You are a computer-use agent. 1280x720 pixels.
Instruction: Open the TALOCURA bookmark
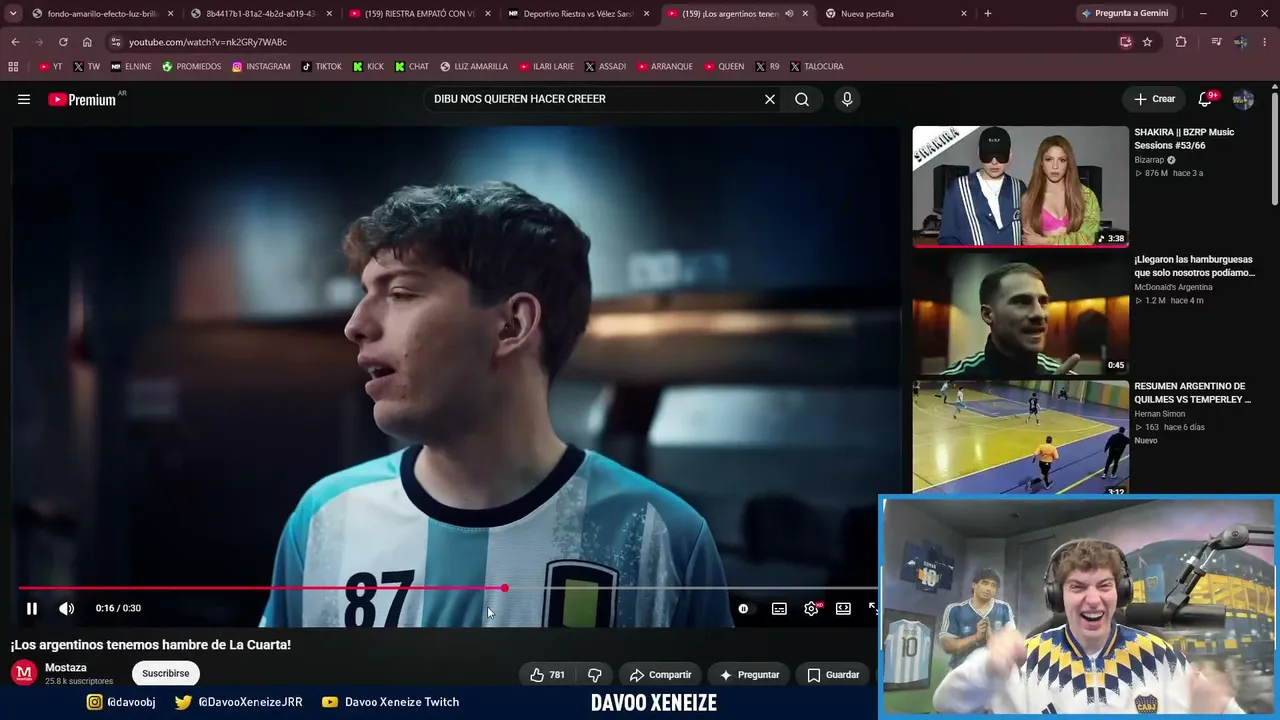(816, 67)
